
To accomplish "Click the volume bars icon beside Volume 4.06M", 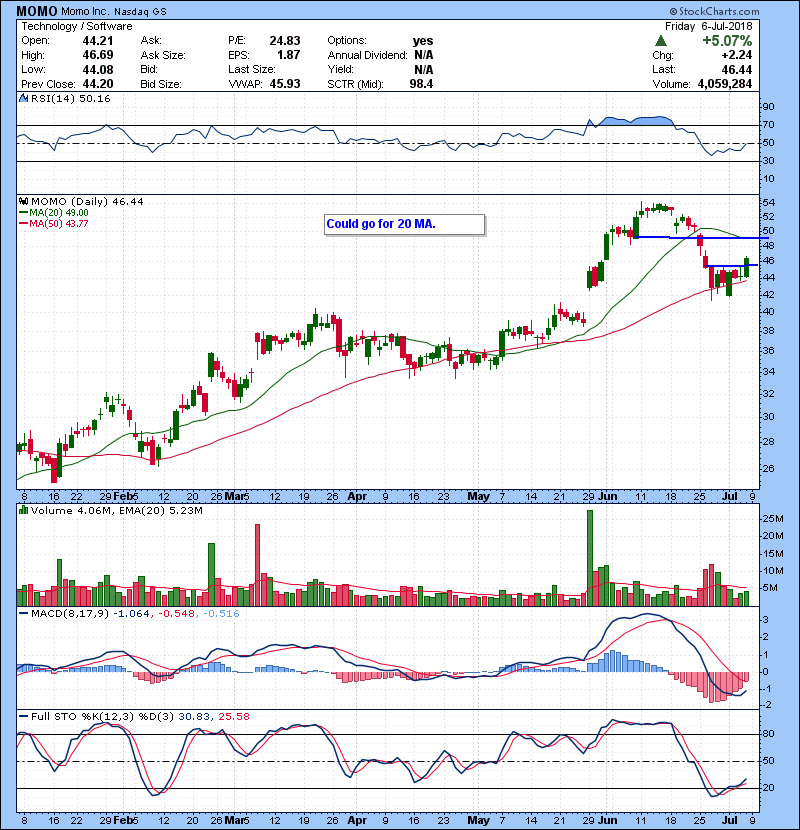I will [23, 511].
